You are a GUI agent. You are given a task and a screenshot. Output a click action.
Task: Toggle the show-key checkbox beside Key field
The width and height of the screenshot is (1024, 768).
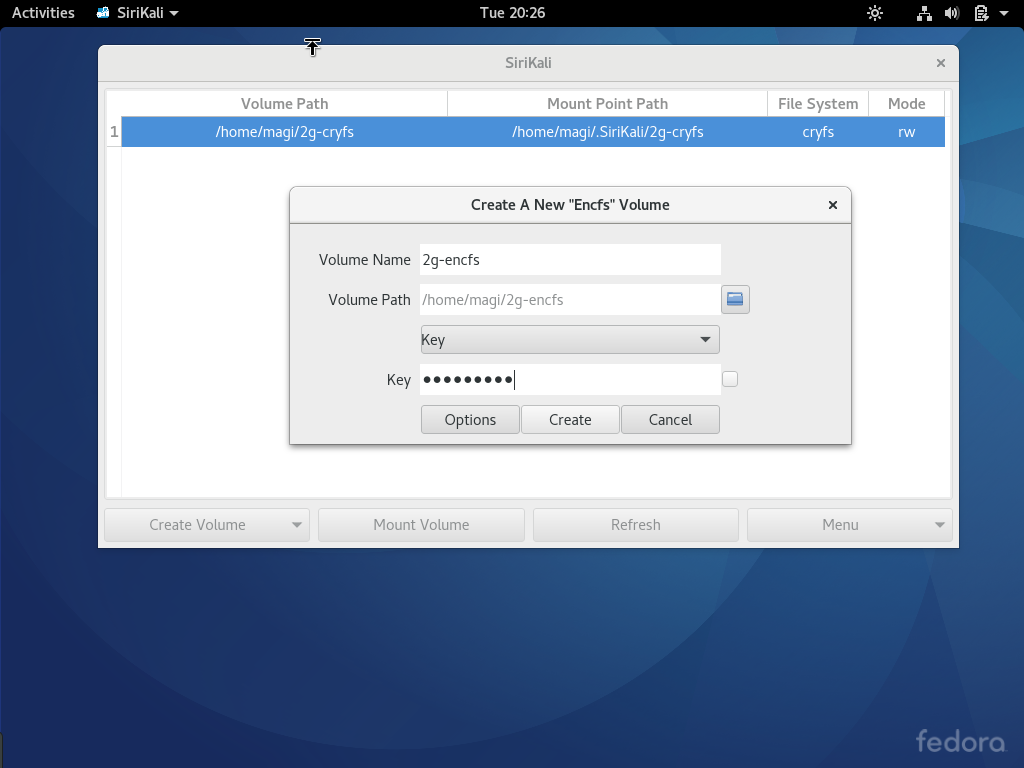coord(730,379)
